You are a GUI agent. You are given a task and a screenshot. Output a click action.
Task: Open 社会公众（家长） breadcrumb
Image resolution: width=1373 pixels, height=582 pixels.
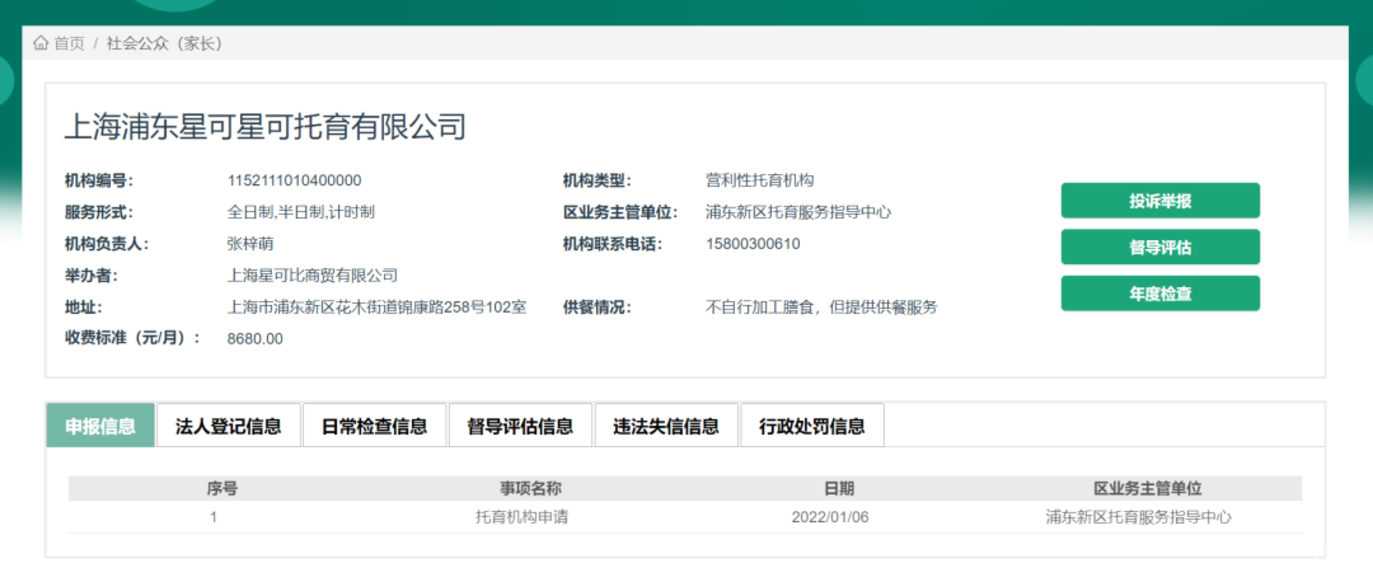(166, 43)
